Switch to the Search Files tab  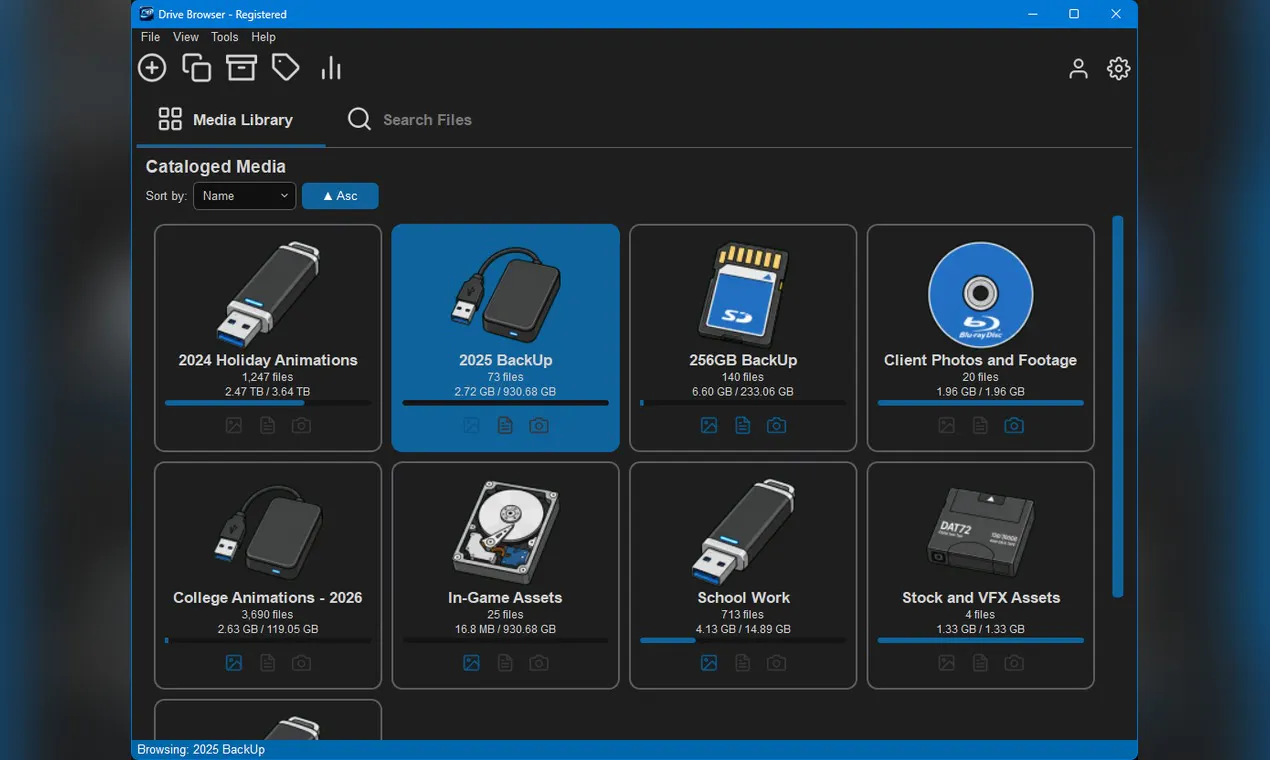point(410,120)
